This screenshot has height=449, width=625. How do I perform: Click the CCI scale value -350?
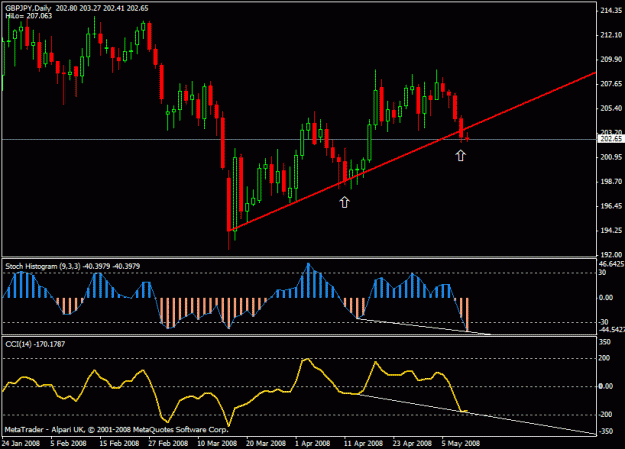[x=605, y=431]
